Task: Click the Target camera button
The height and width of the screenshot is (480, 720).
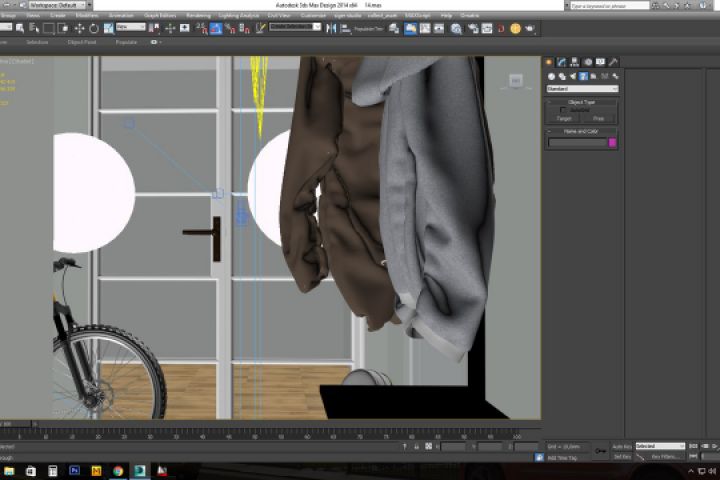Action: (x=564, y=118)
